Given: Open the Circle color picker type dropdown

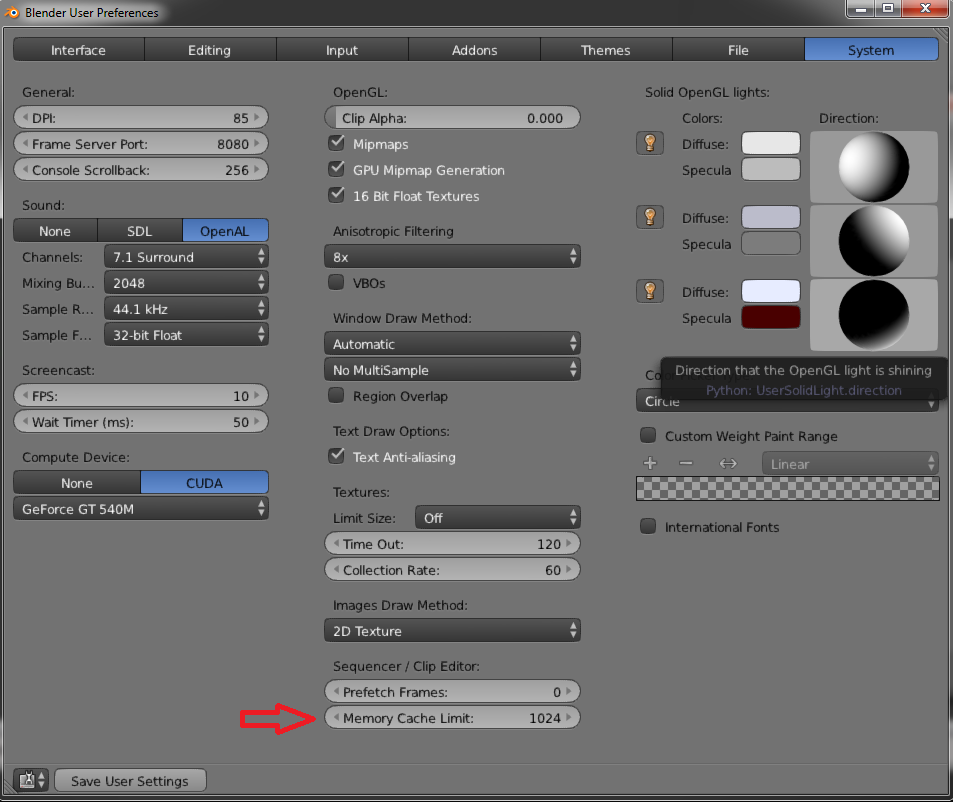Looking at the screenshot, I should coord(787,401).
